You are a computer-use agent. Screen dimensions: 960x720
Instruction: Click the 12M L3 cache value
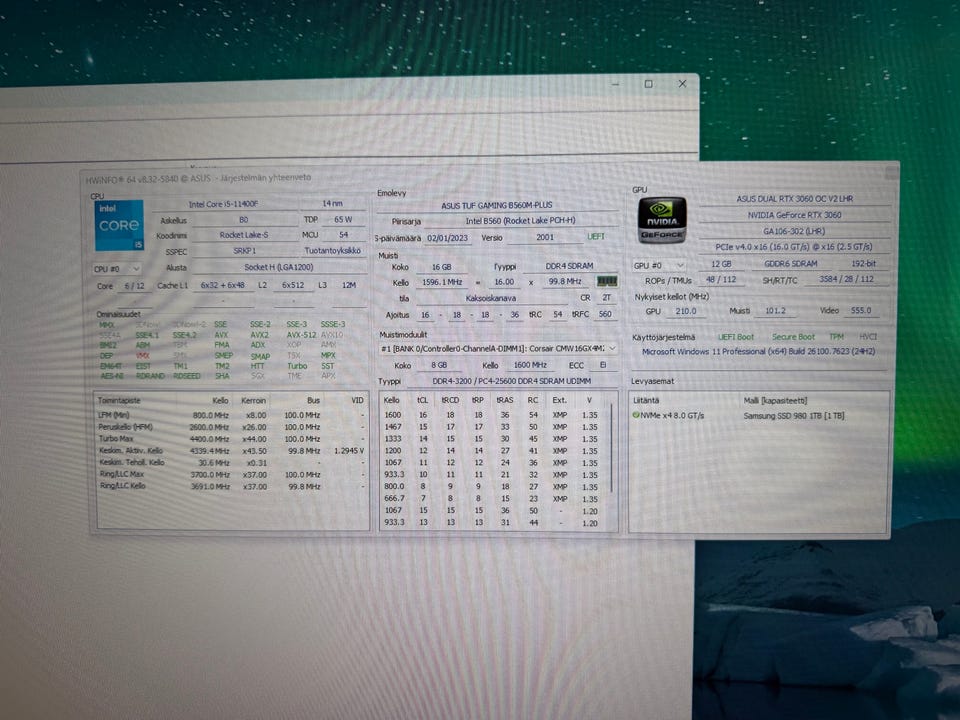click(349, 285)
